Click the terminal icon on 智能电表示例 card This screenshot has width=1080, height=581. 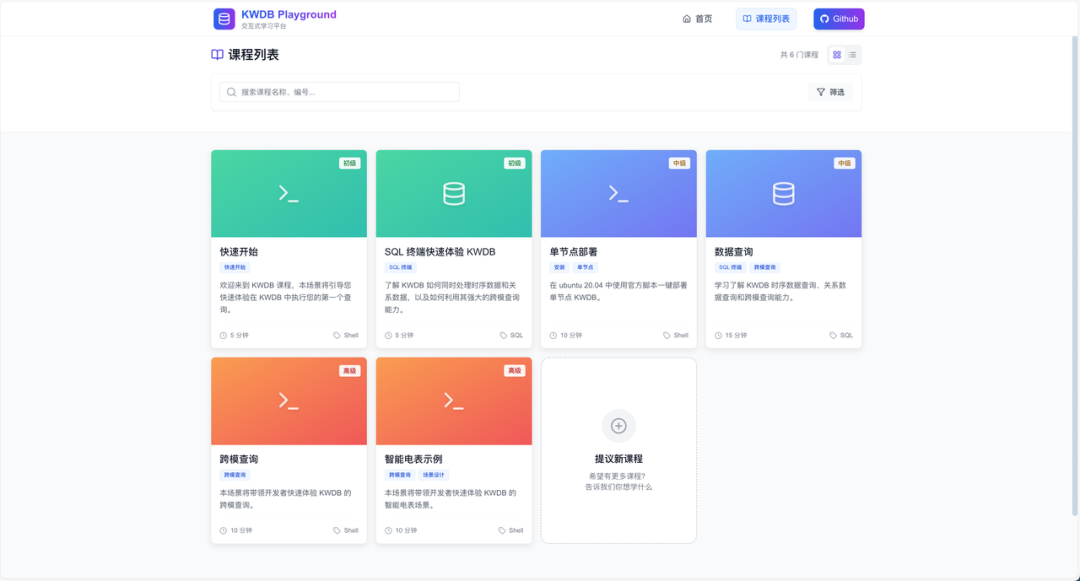pos(454,401)
